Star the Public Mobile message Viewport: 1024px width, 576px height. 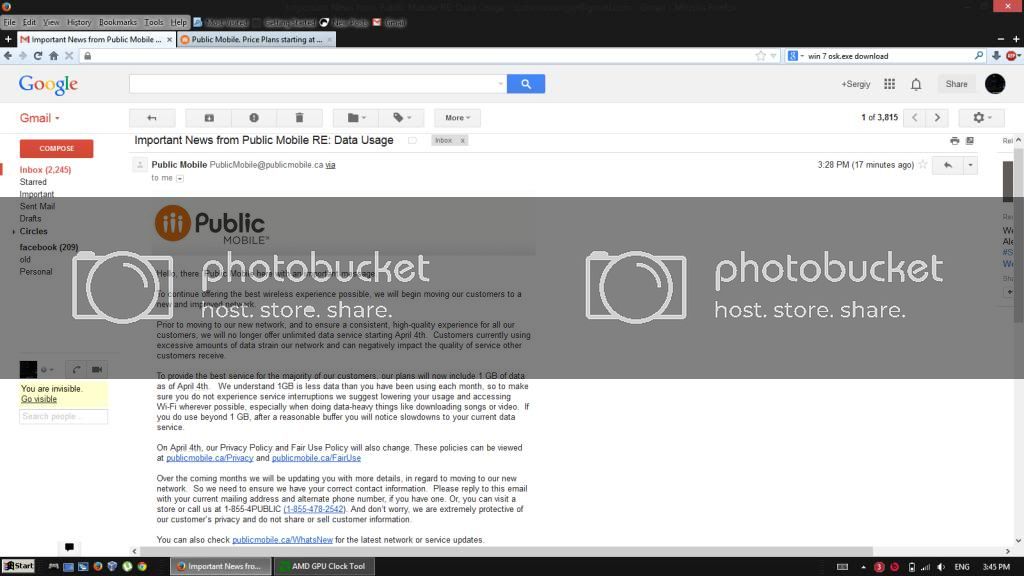(x=923, y=165)
